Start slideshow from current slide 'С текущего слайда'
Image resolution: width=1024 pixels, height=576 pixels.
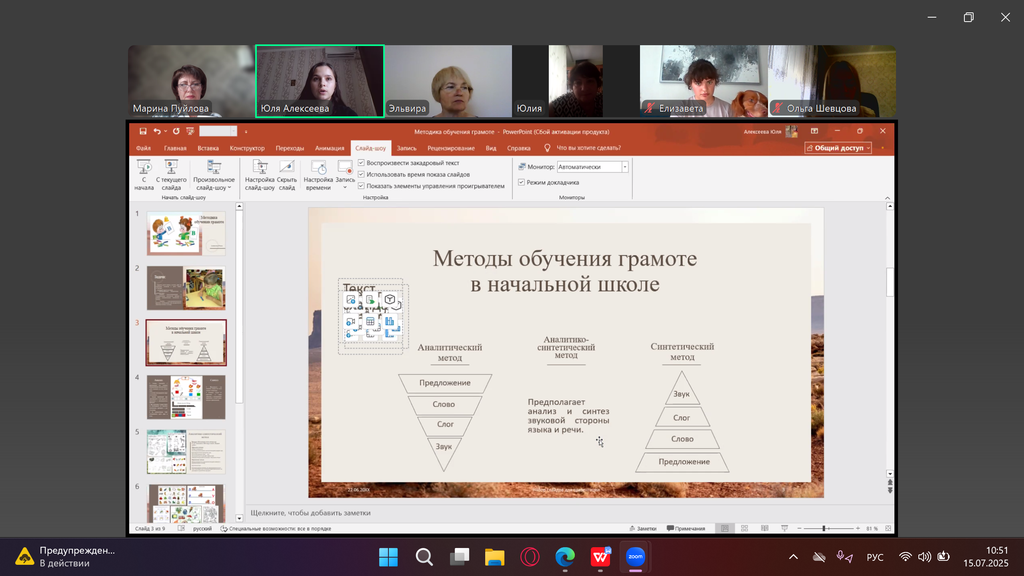[x=171, y=168]
